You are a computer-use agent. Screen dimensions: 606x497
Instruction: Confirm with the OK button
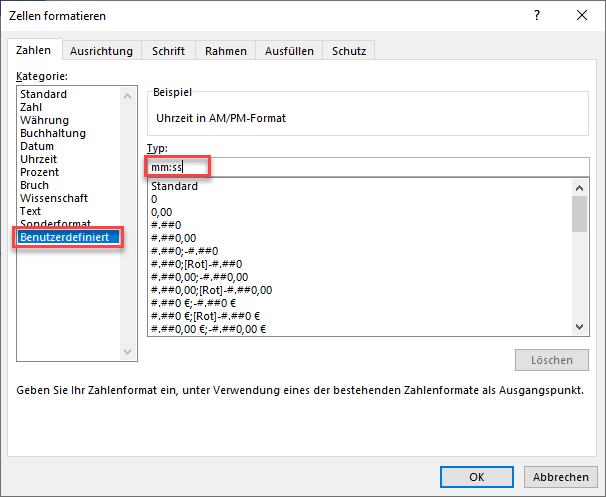point(477,477)
